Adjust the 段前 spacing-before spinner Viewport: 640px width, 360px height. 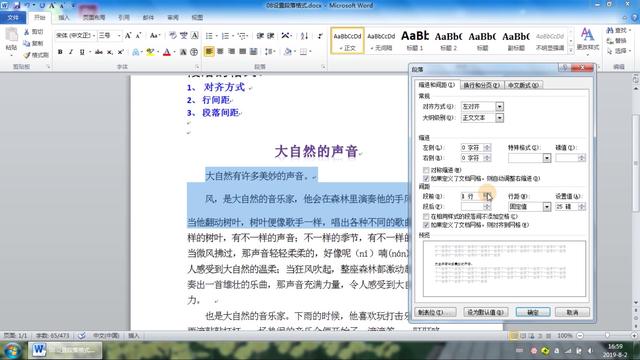[487, 196]
